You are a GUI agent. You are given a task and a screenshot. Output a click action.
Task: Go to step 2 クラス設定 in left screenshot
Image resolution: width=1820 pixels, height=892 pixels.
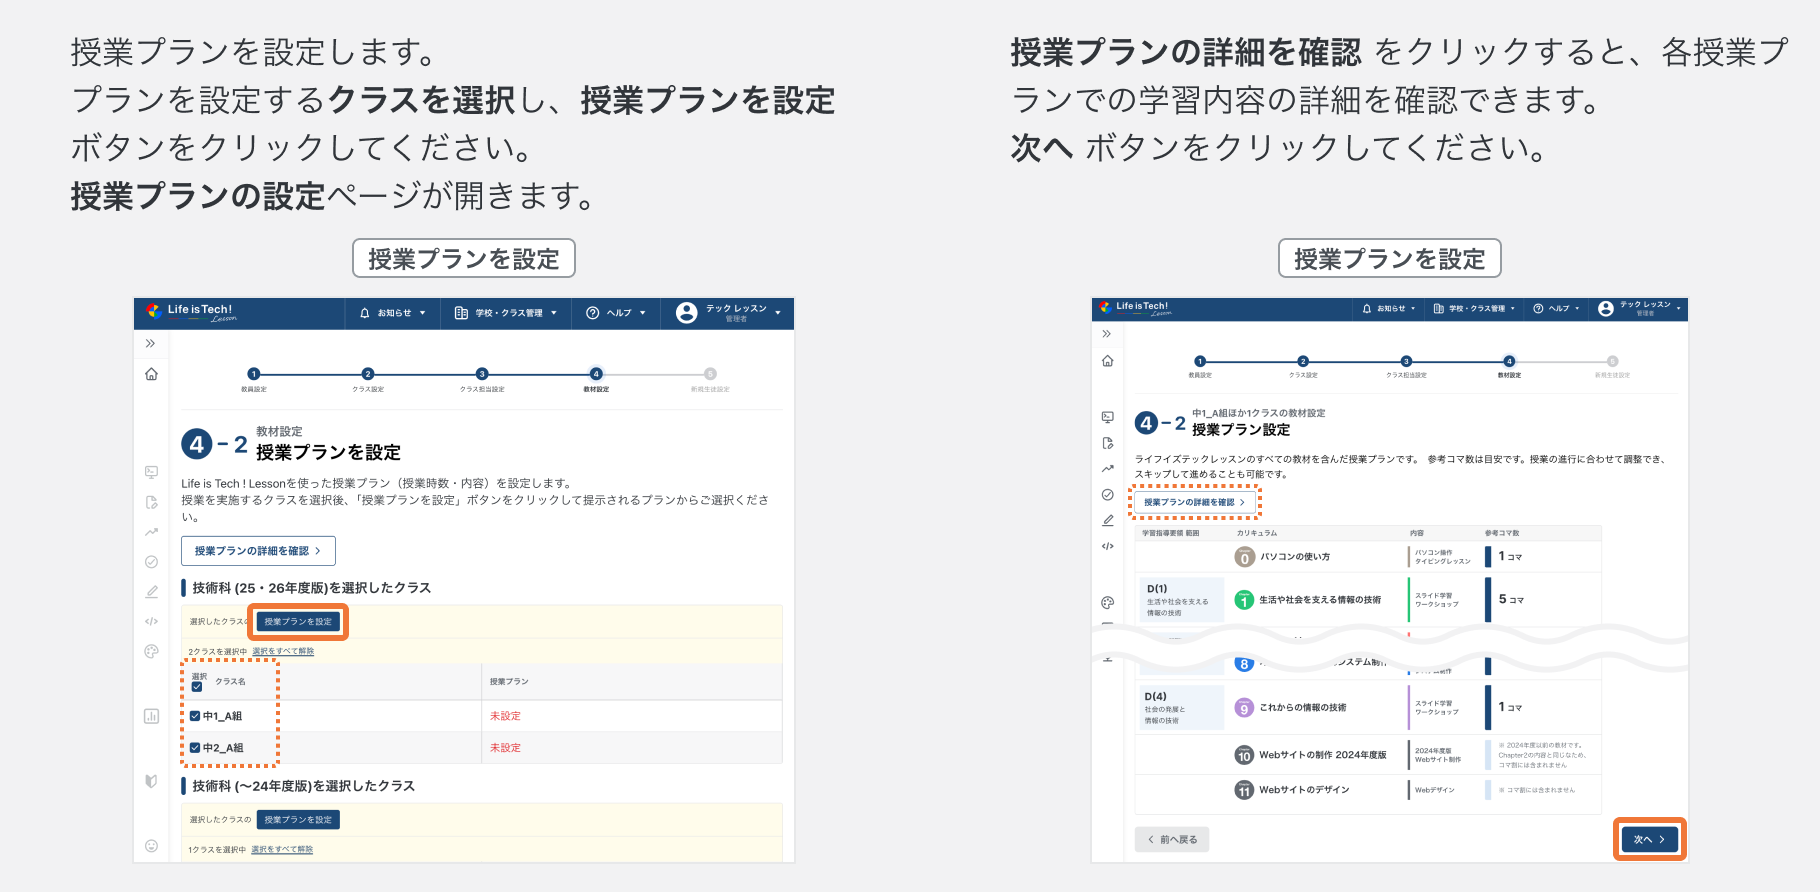368,380
